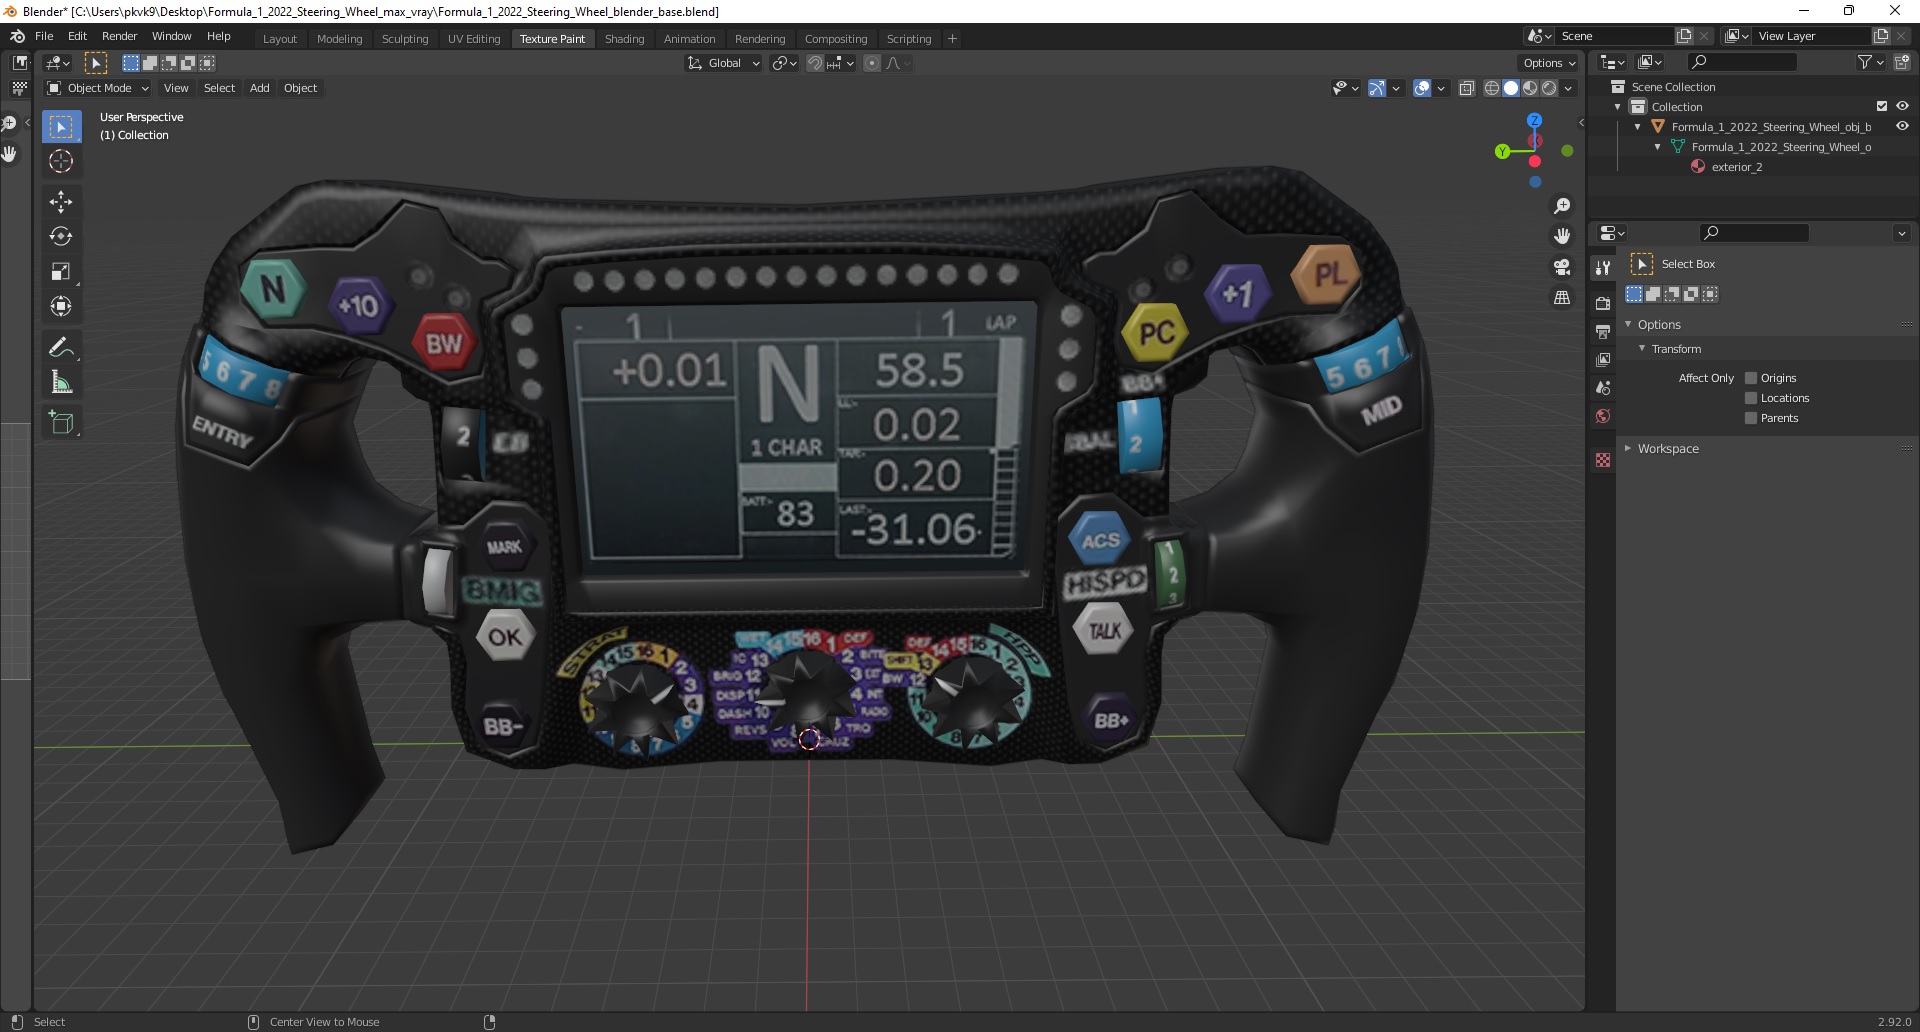1920x1032 pixels.
Task: Toggle the snapping magnet button
Action: pyautogui.click(x=815, y=63)
